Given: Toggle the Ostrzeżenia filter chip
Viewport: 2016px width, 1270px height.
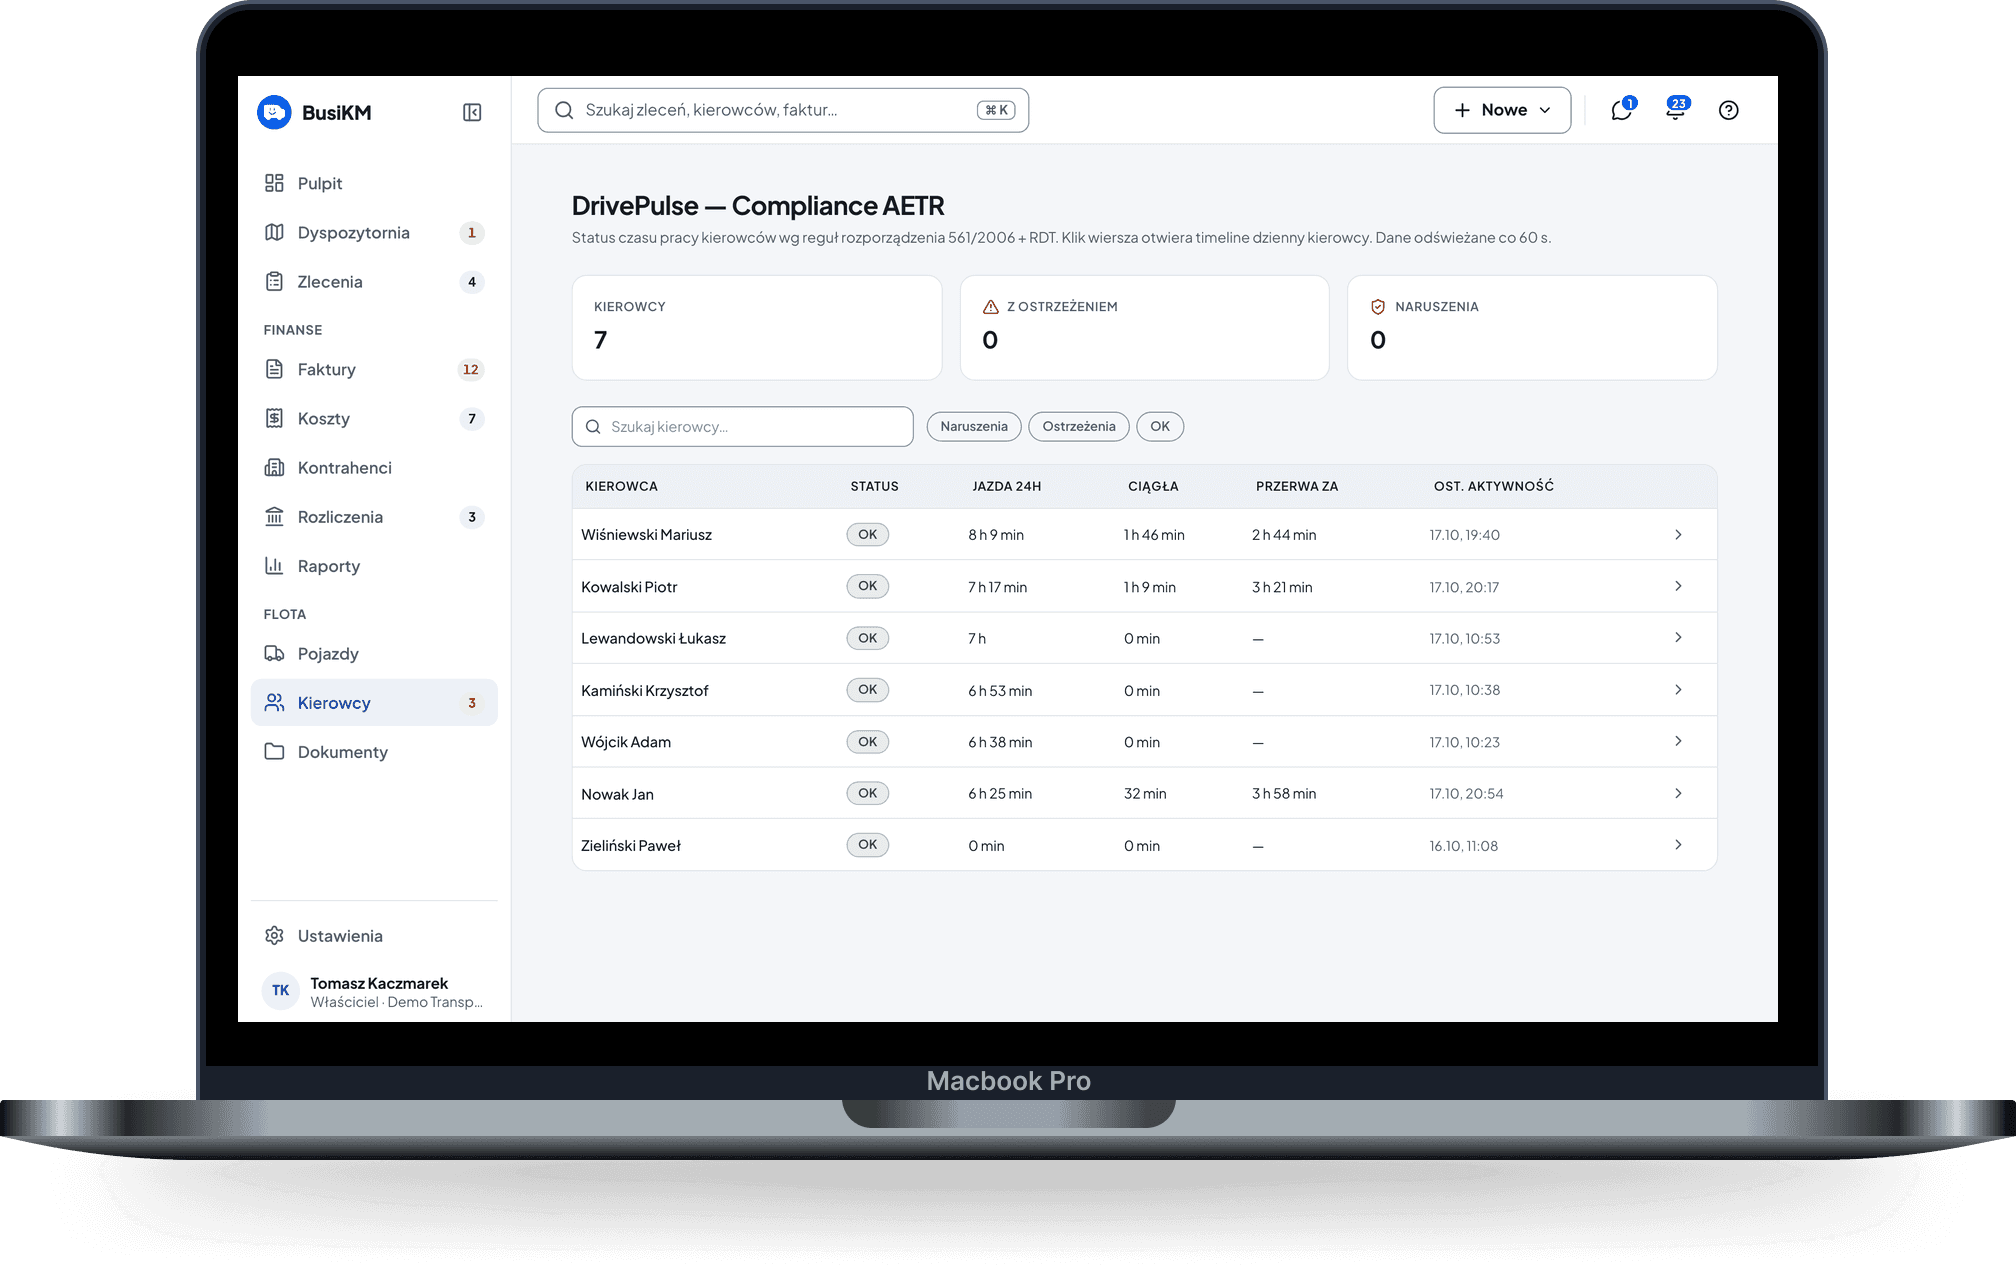Looking at the screenshot, I should (1079, 426).
